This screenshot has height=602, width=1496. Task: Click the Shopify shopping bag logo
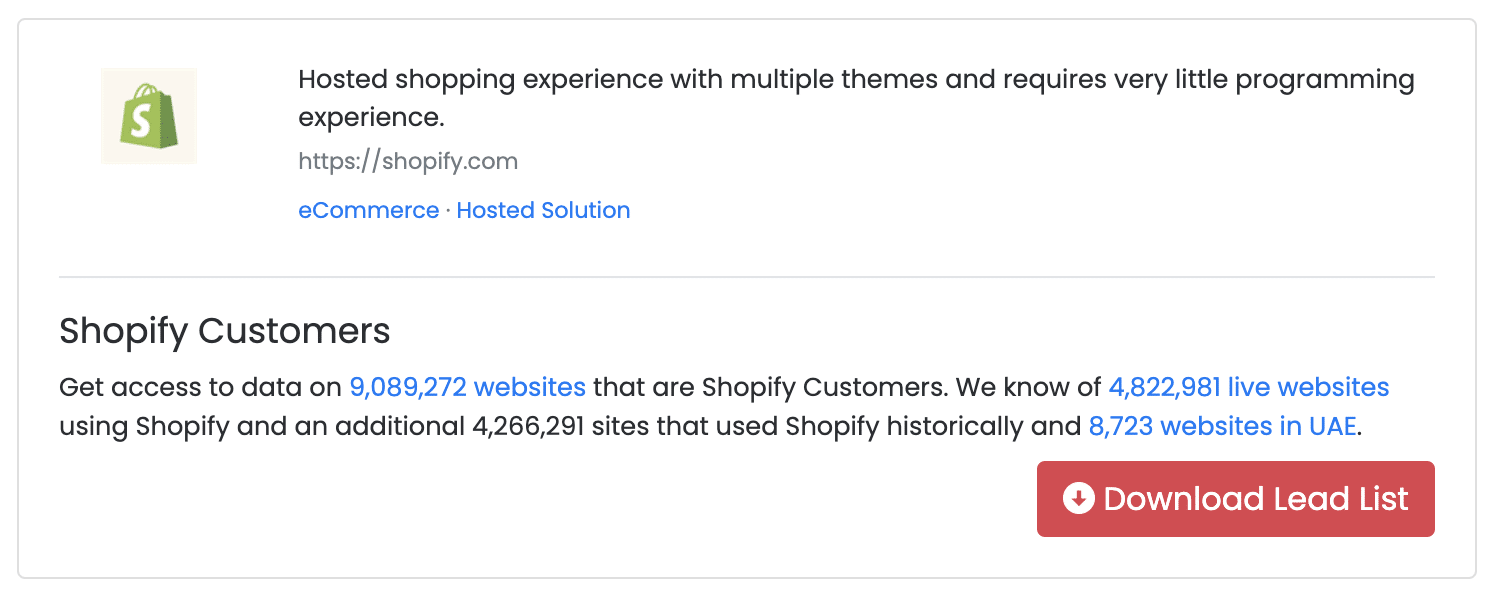coord(149,116)
